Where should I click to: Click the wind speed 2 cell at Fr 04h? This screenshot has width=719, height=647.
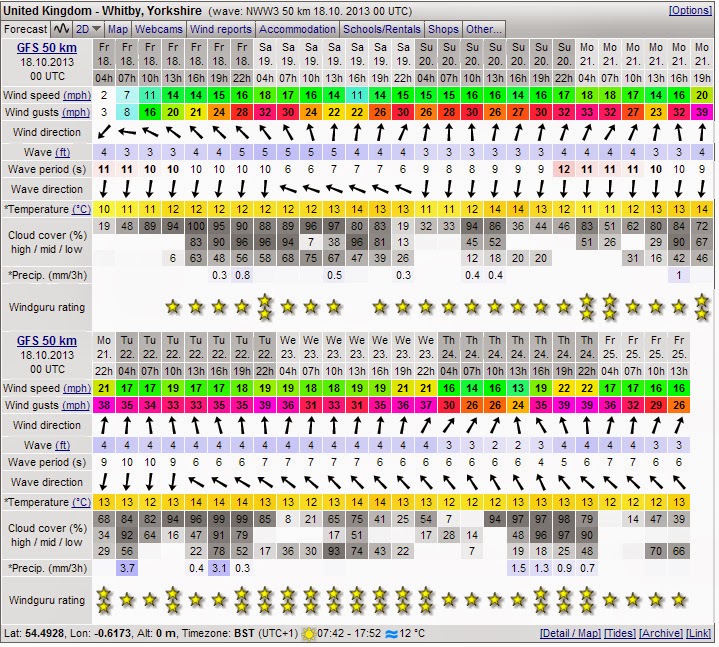point(104,95)
